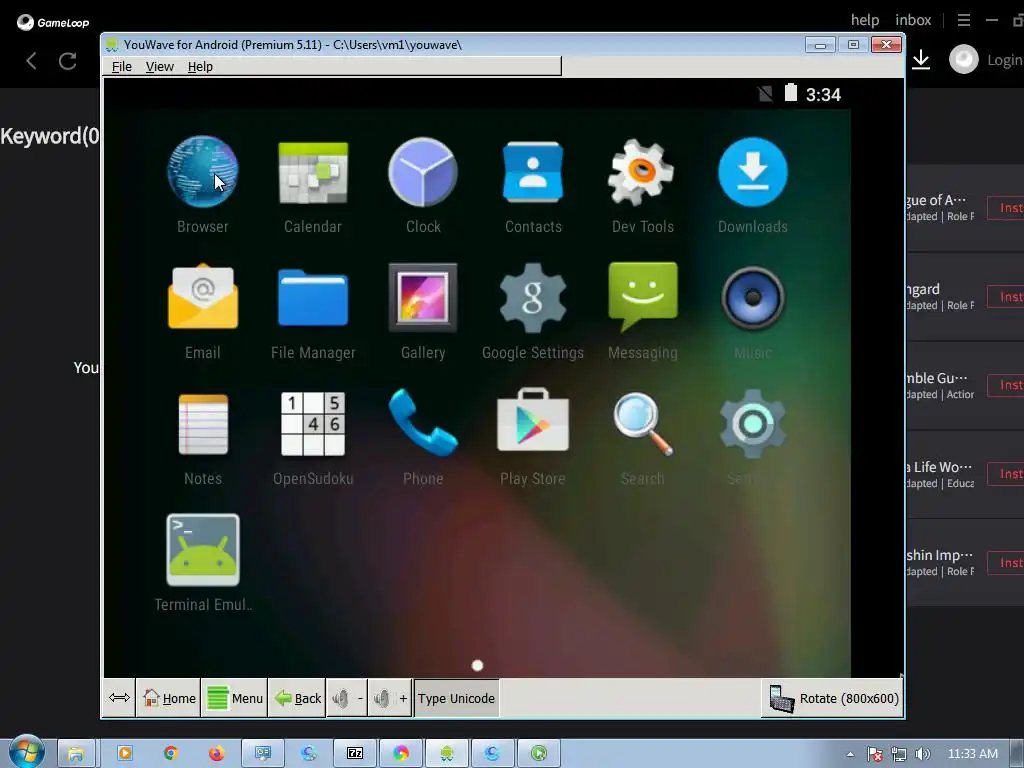Open the Notes app
This screenshot has width=1024, height=768.
[203, 424]
